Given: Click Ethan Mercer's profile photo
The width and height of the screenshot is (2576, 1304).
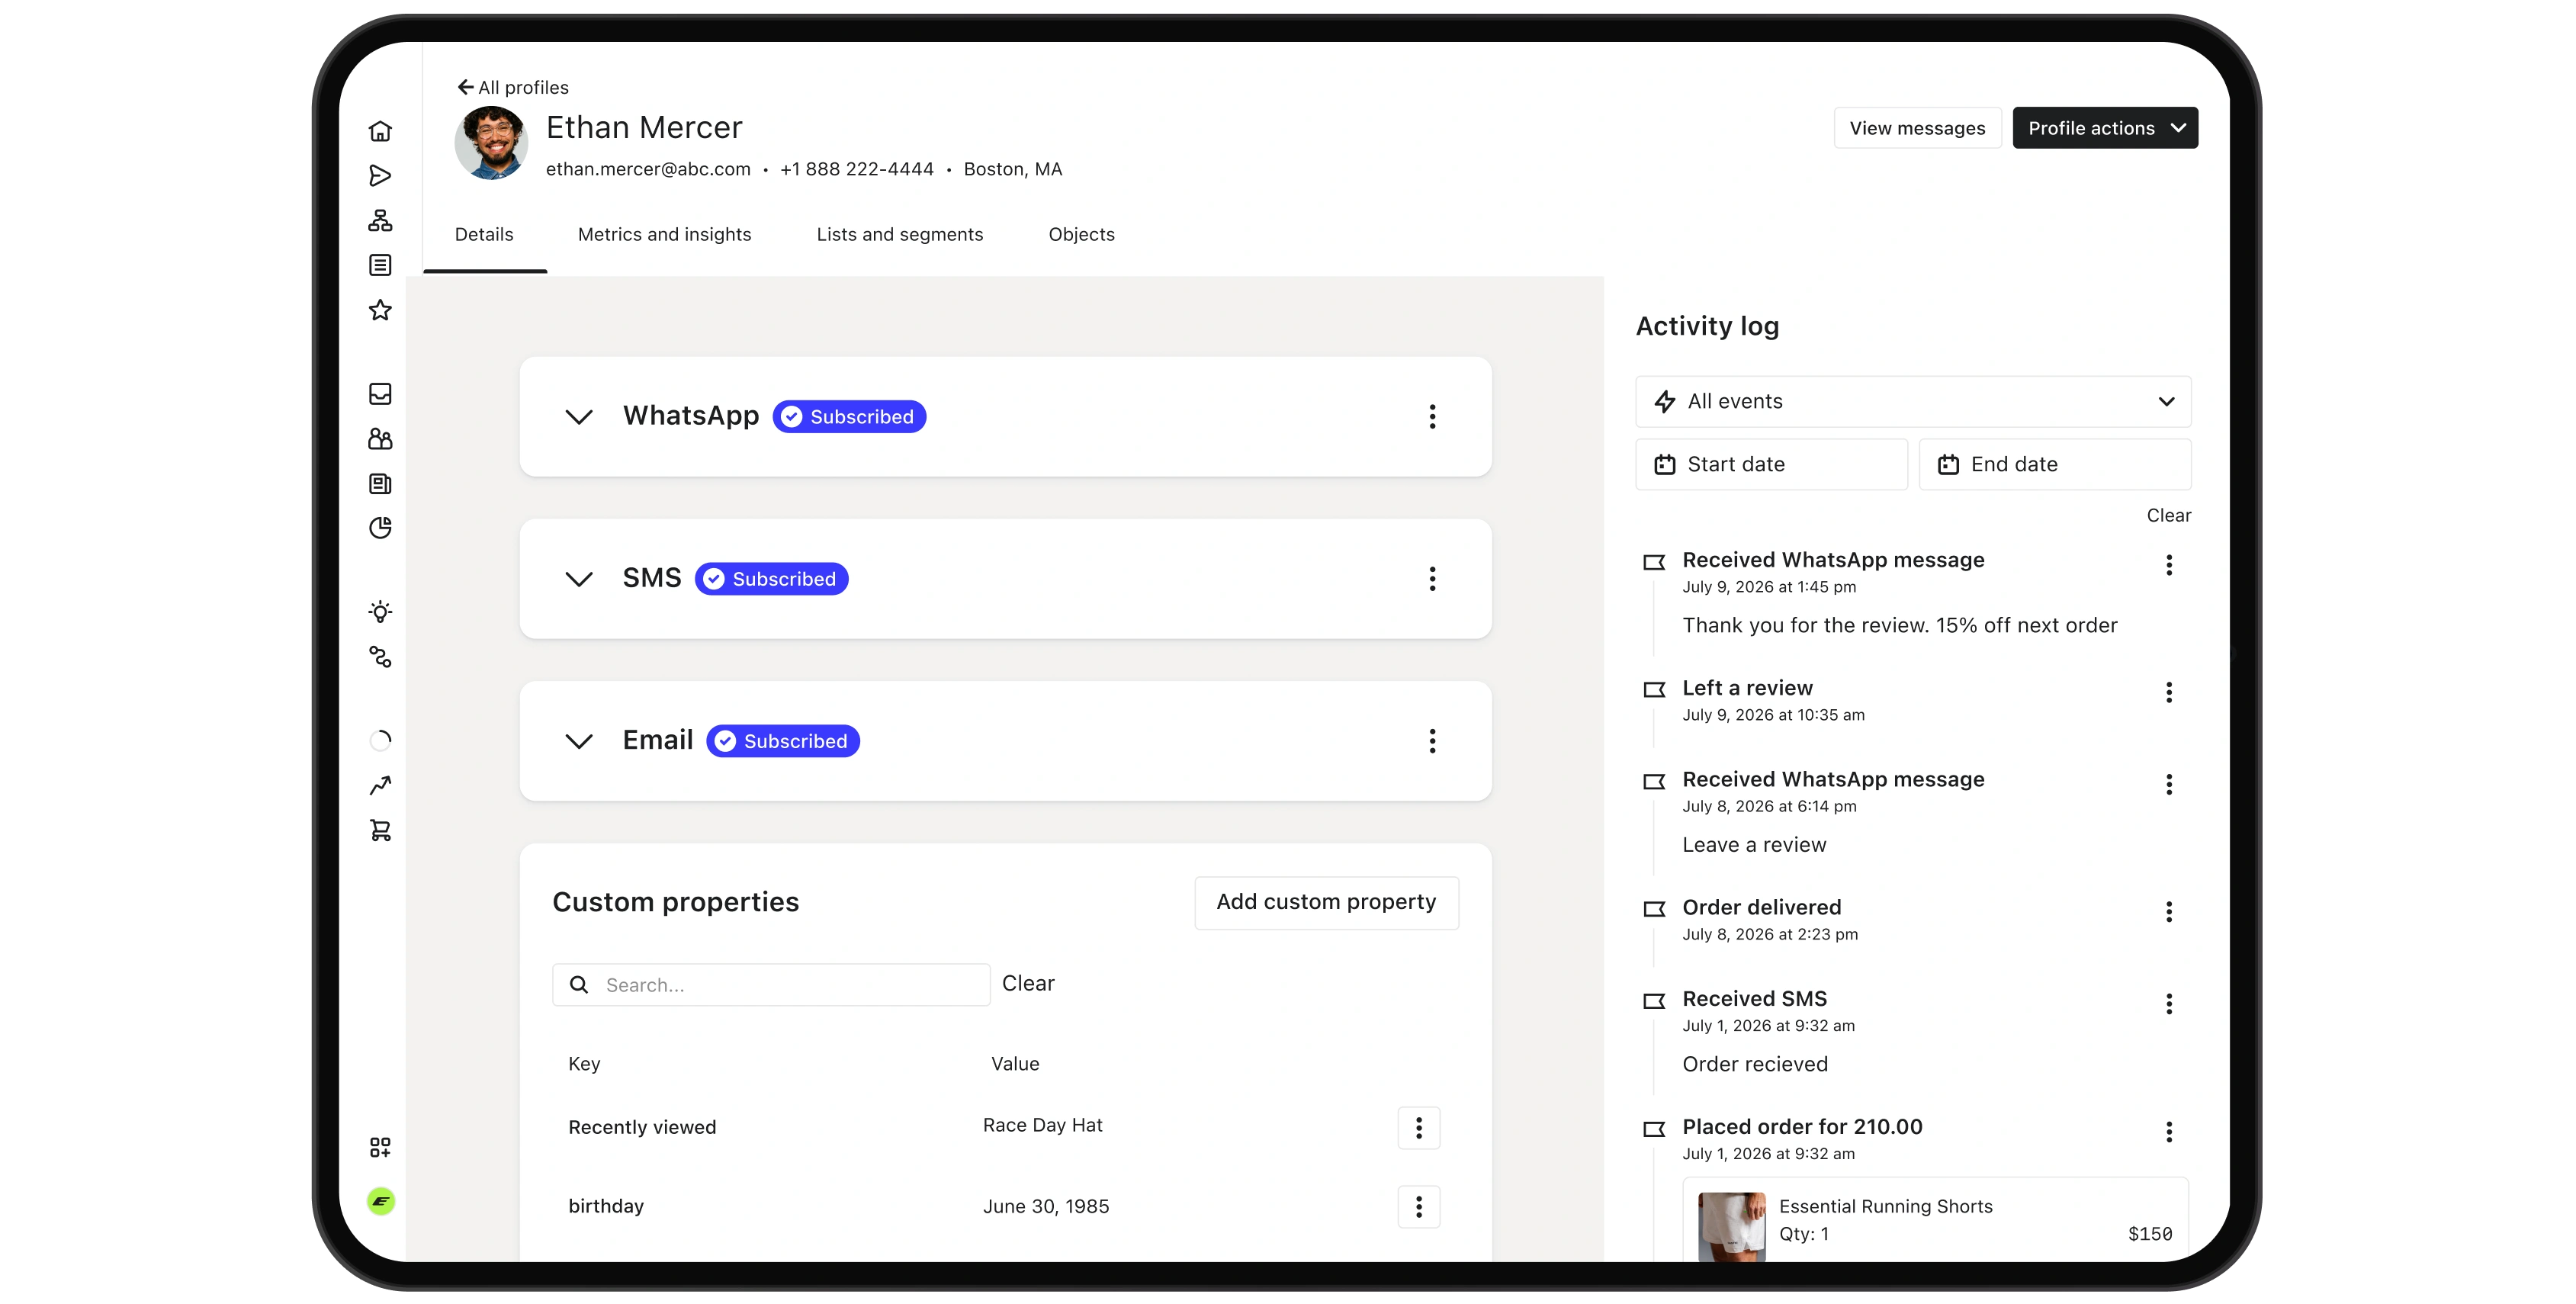Looking at the screenshot, I should (x=491, y=144).
